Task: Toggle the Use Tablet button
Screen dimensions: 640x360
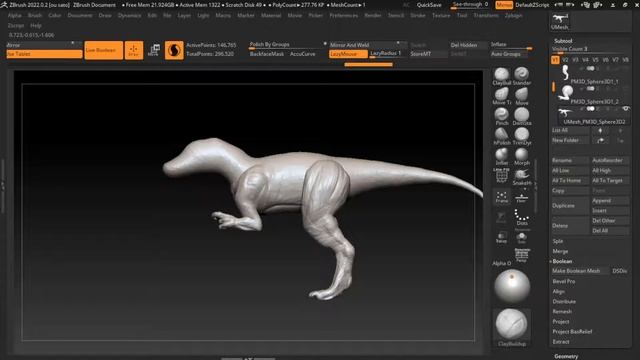Action: click(44, 54)
